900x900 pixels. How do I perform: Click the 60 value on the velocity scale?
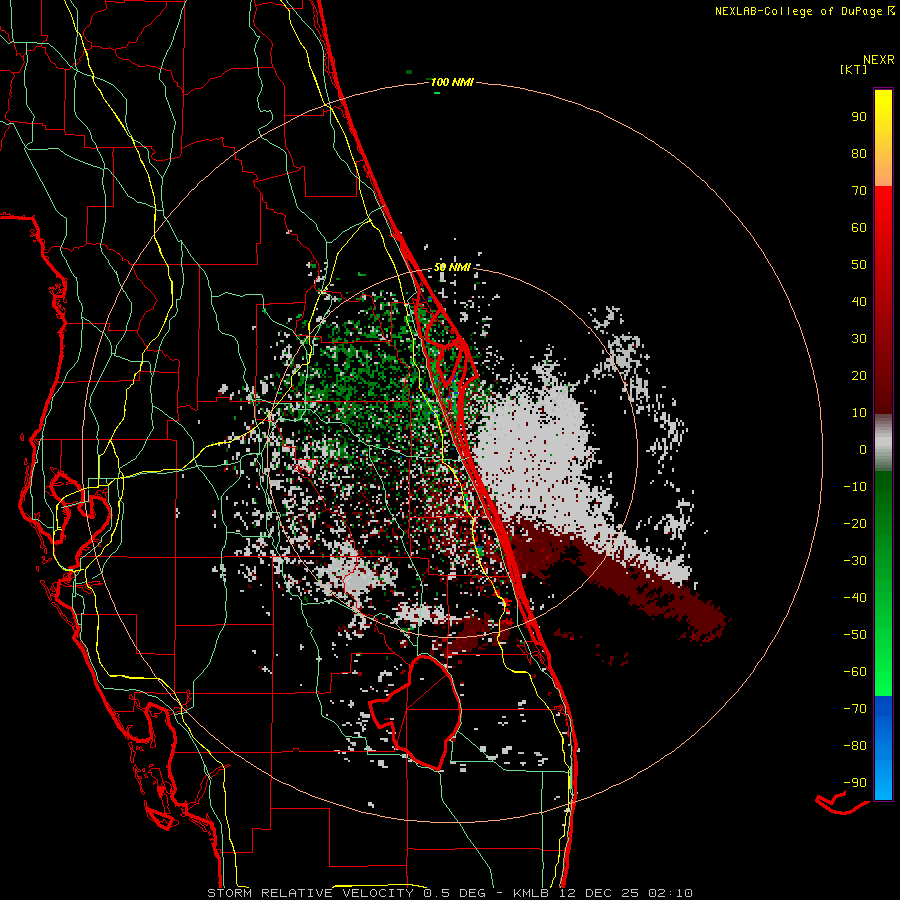click(859, 228)
